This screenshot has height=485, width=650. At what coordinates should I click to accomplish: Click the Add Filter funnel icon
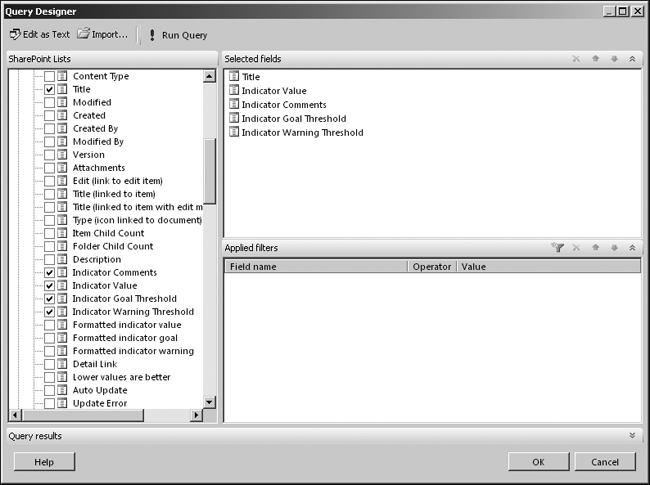558,247
